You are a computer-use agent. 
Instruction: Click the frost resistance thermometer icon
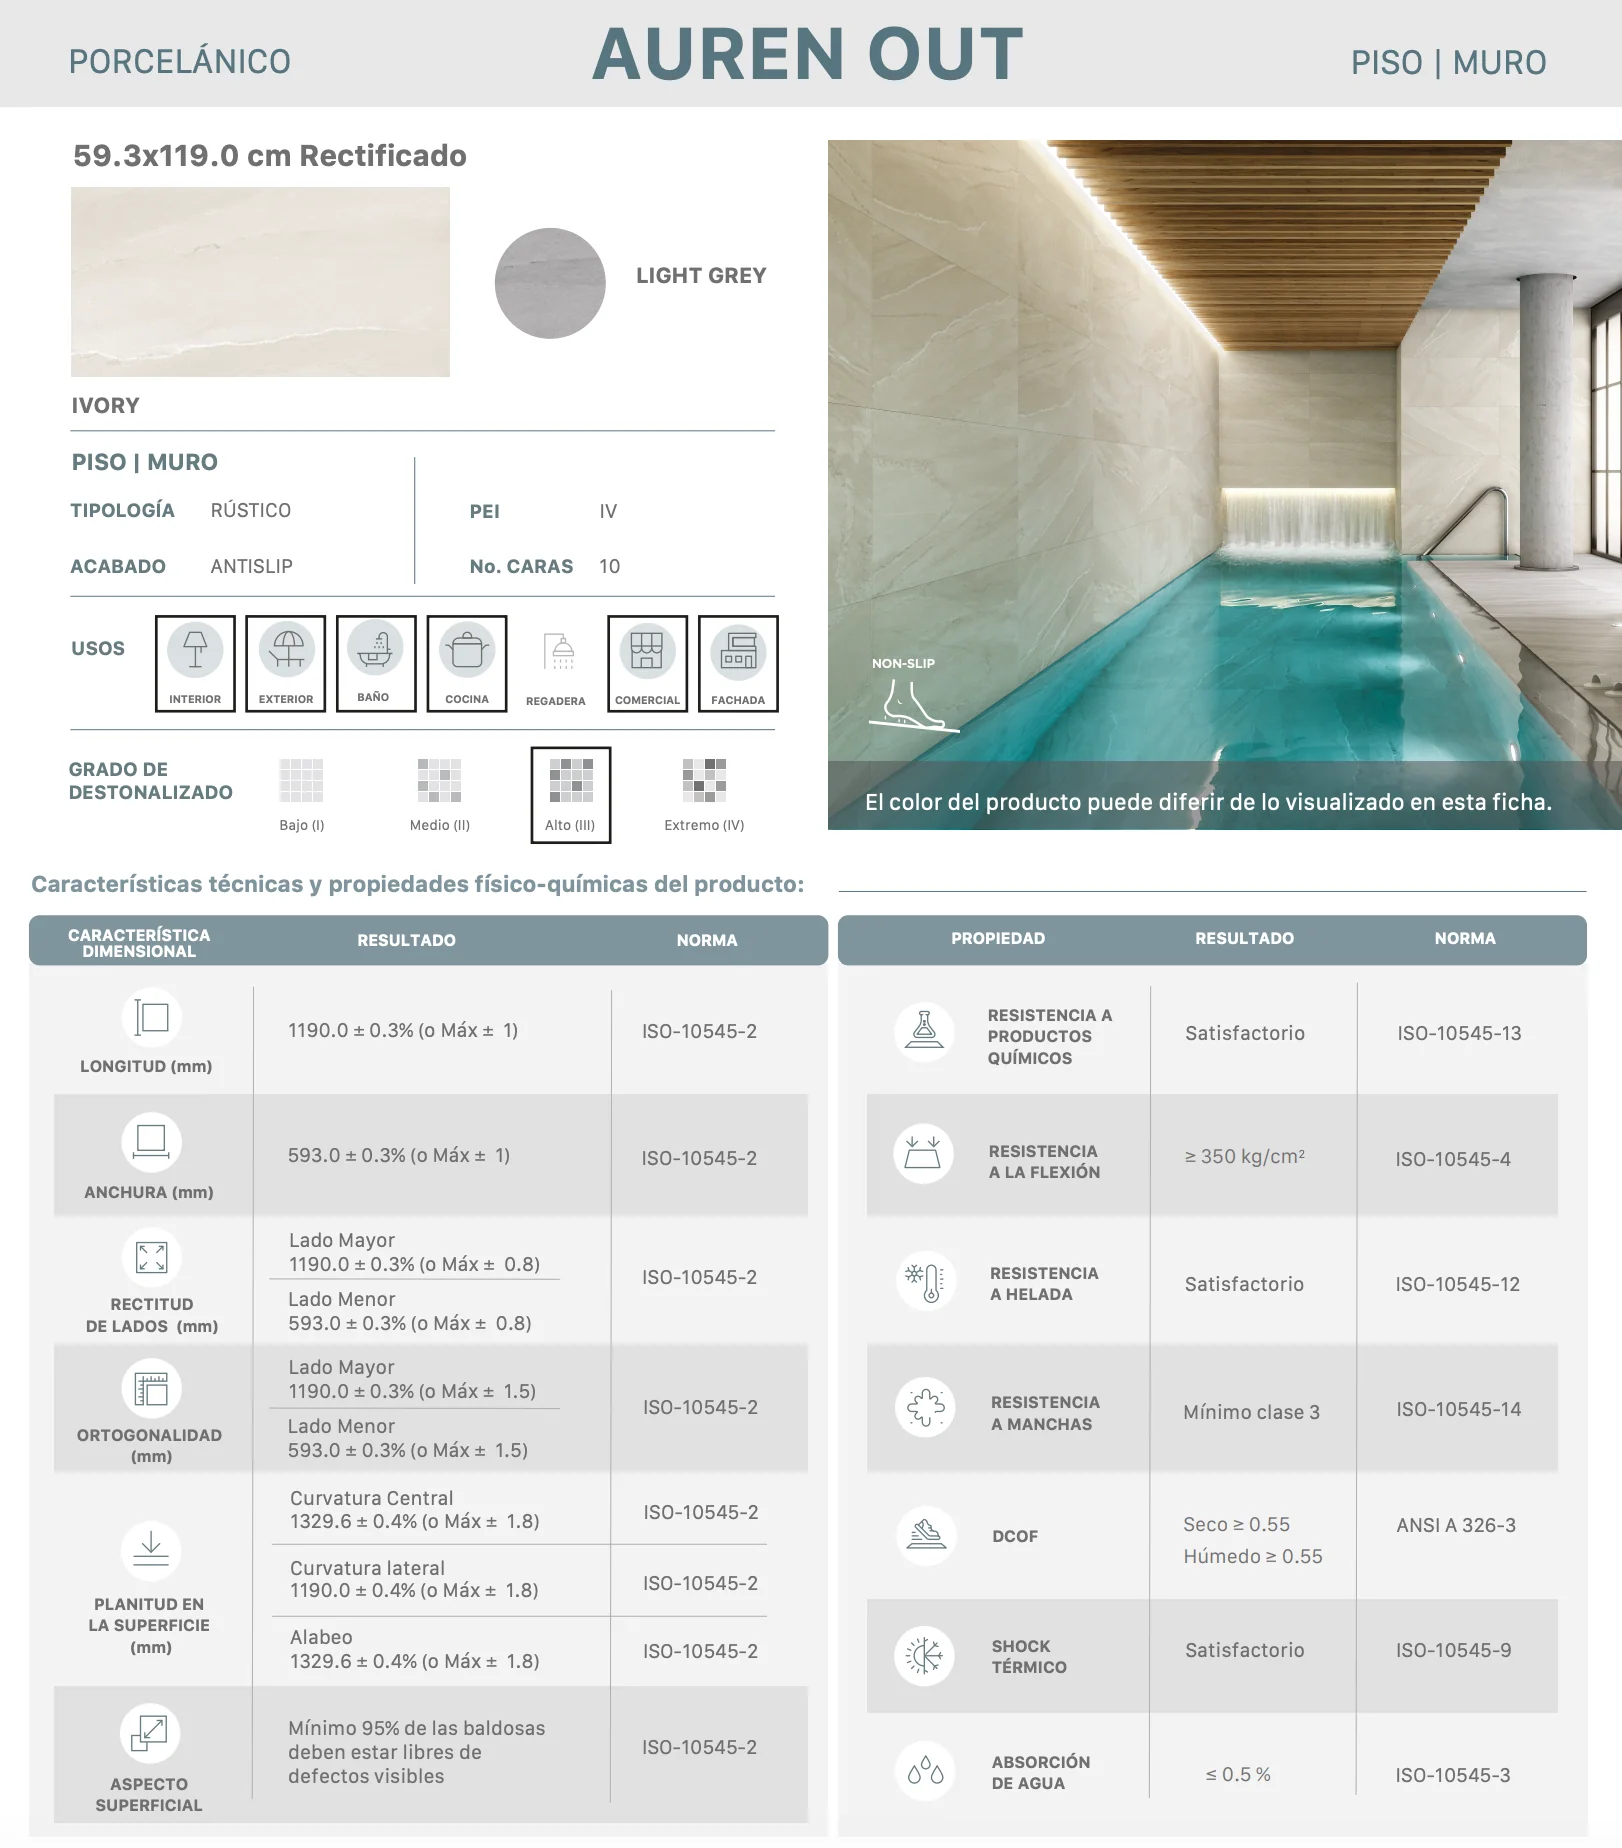[x=925, y=1281]
